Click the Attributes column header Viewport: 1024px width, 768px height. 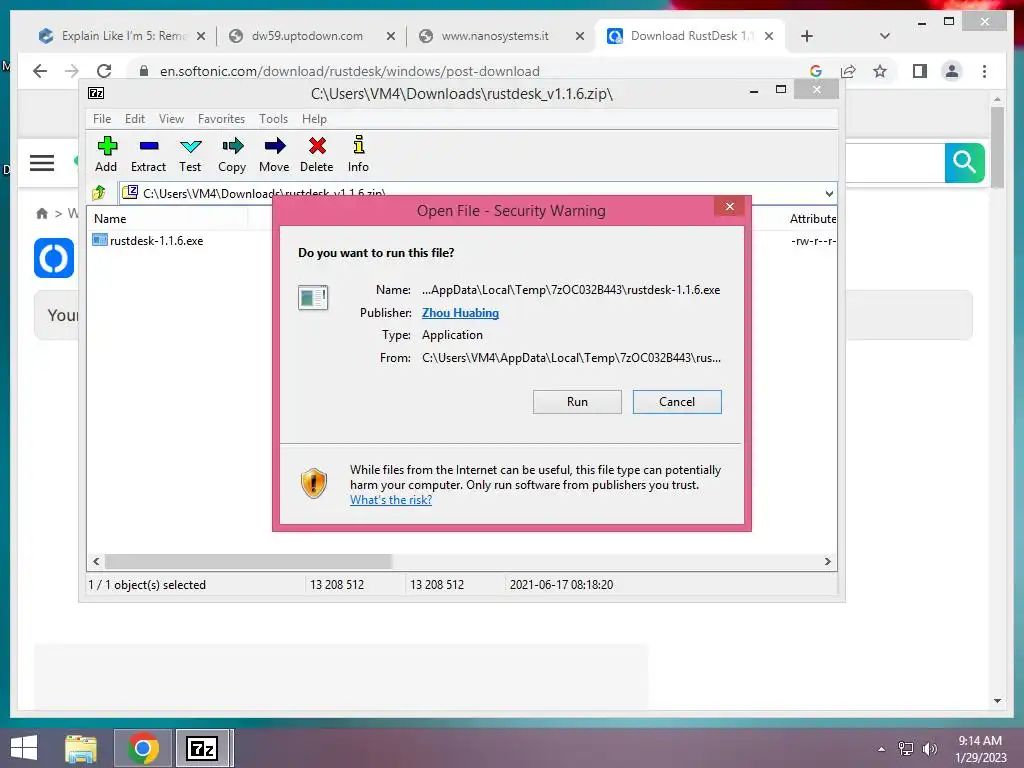[812, 218]
